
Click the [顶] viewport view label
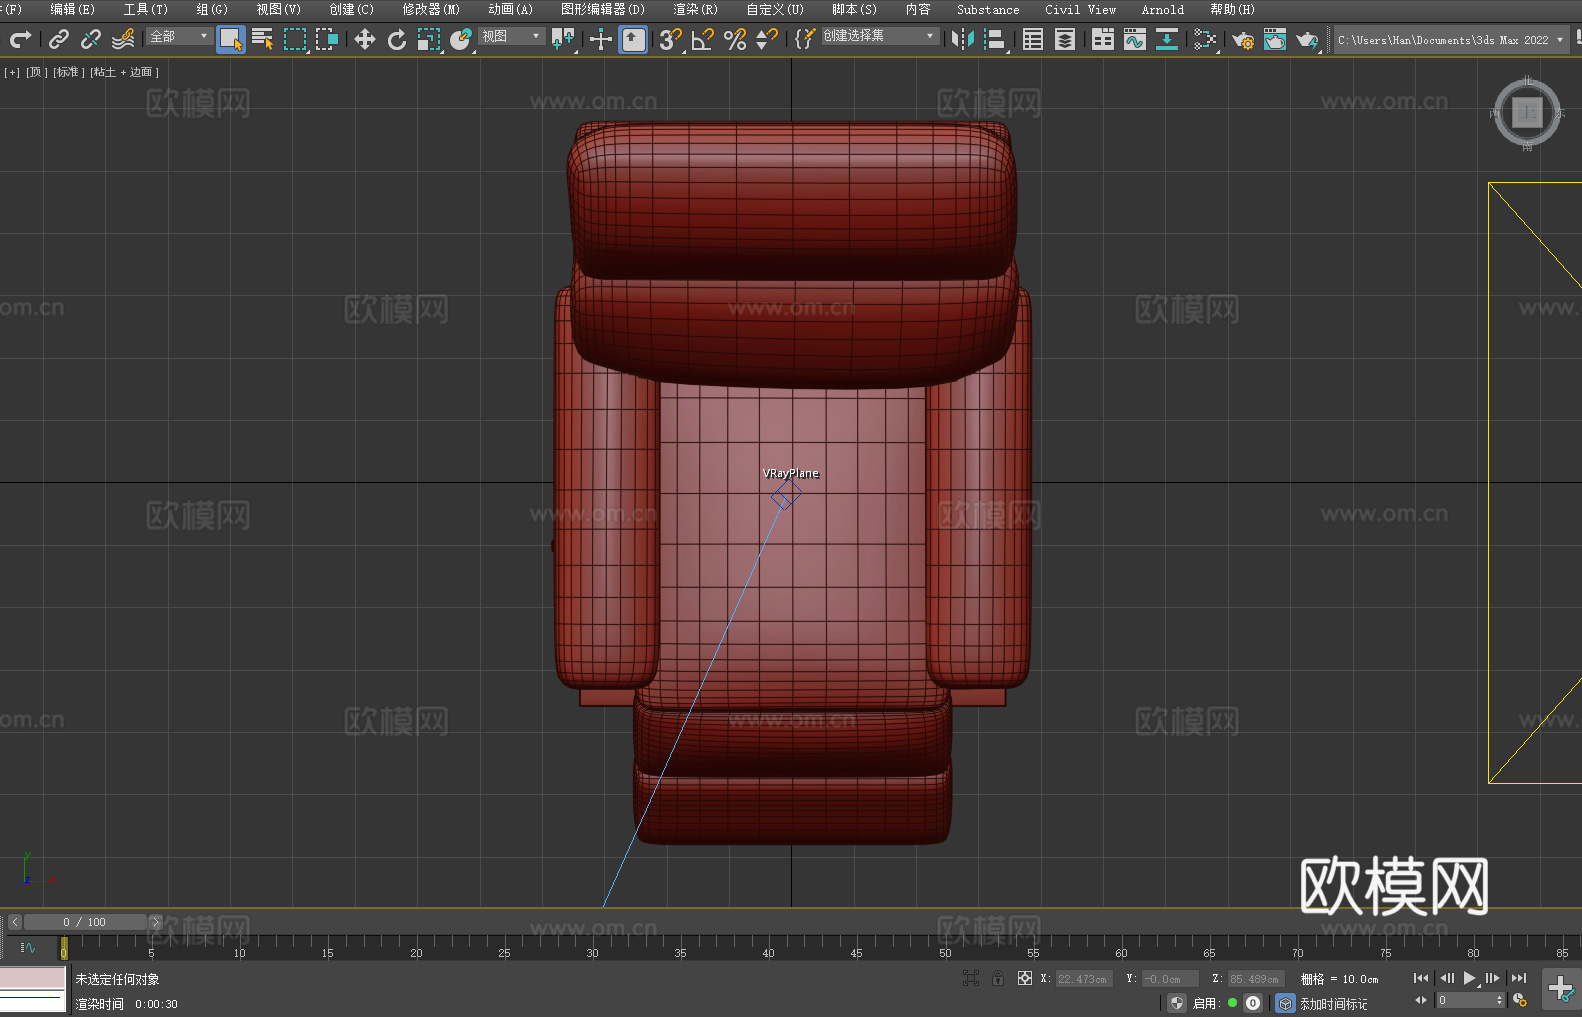37,72
